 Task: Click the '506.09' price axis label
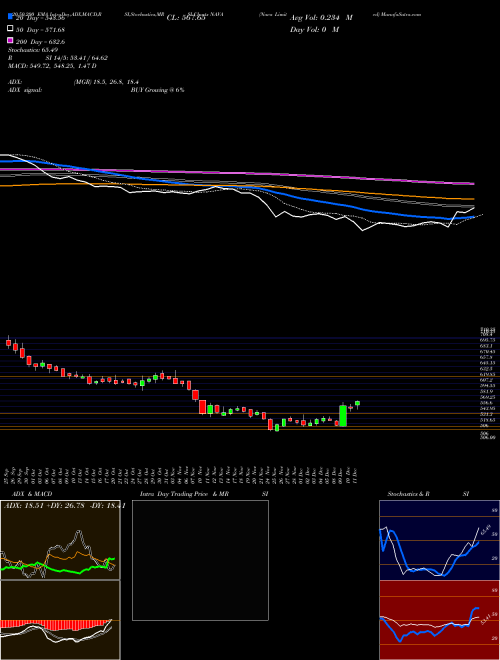pyautogui.click(x=489, y=438)
